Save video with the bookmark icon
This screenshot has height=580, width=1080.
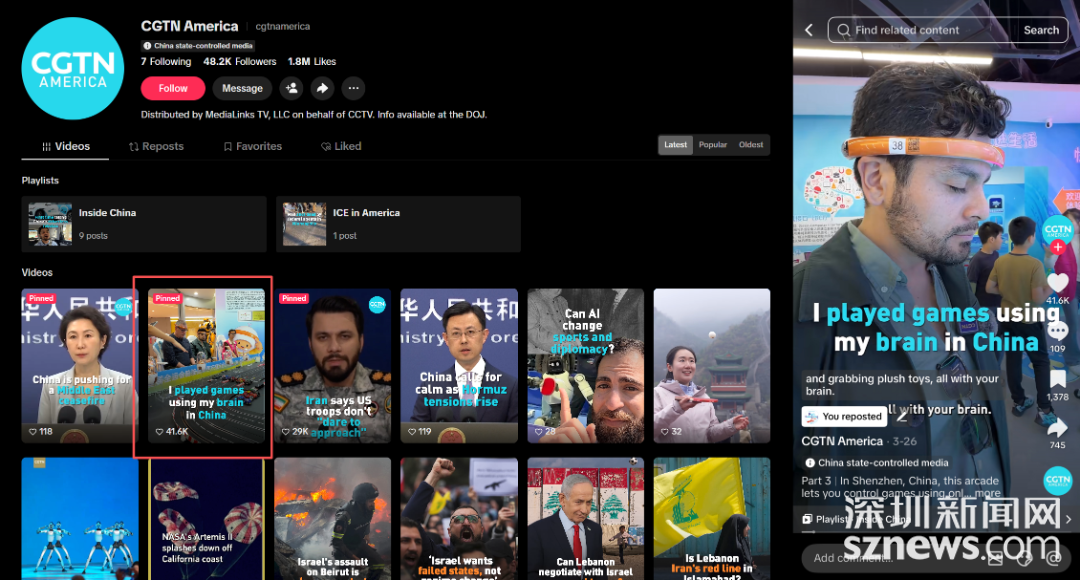tap(1057, 379)
